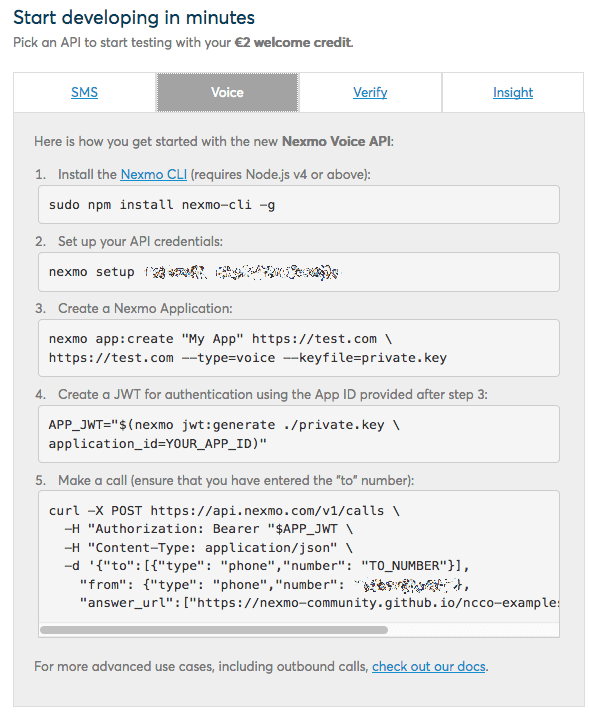Click the APP_JWT jwt:generate command line
589x715 pixels.
[x=224, y=425]
